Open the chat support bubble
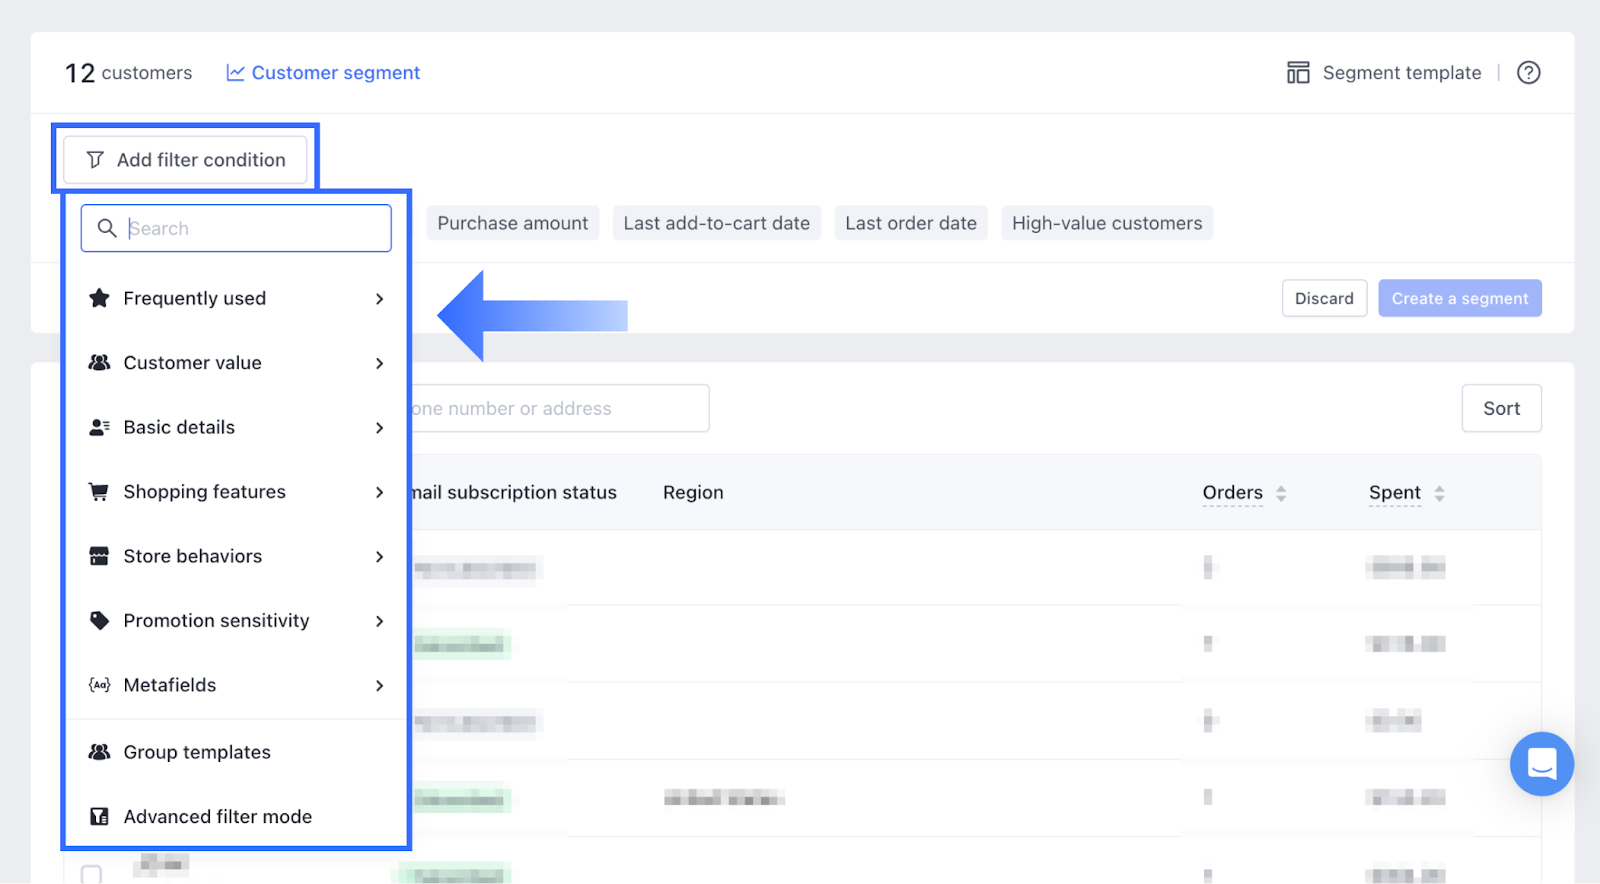Screen dimensions: 1600x884 [x=1541, y=764]
